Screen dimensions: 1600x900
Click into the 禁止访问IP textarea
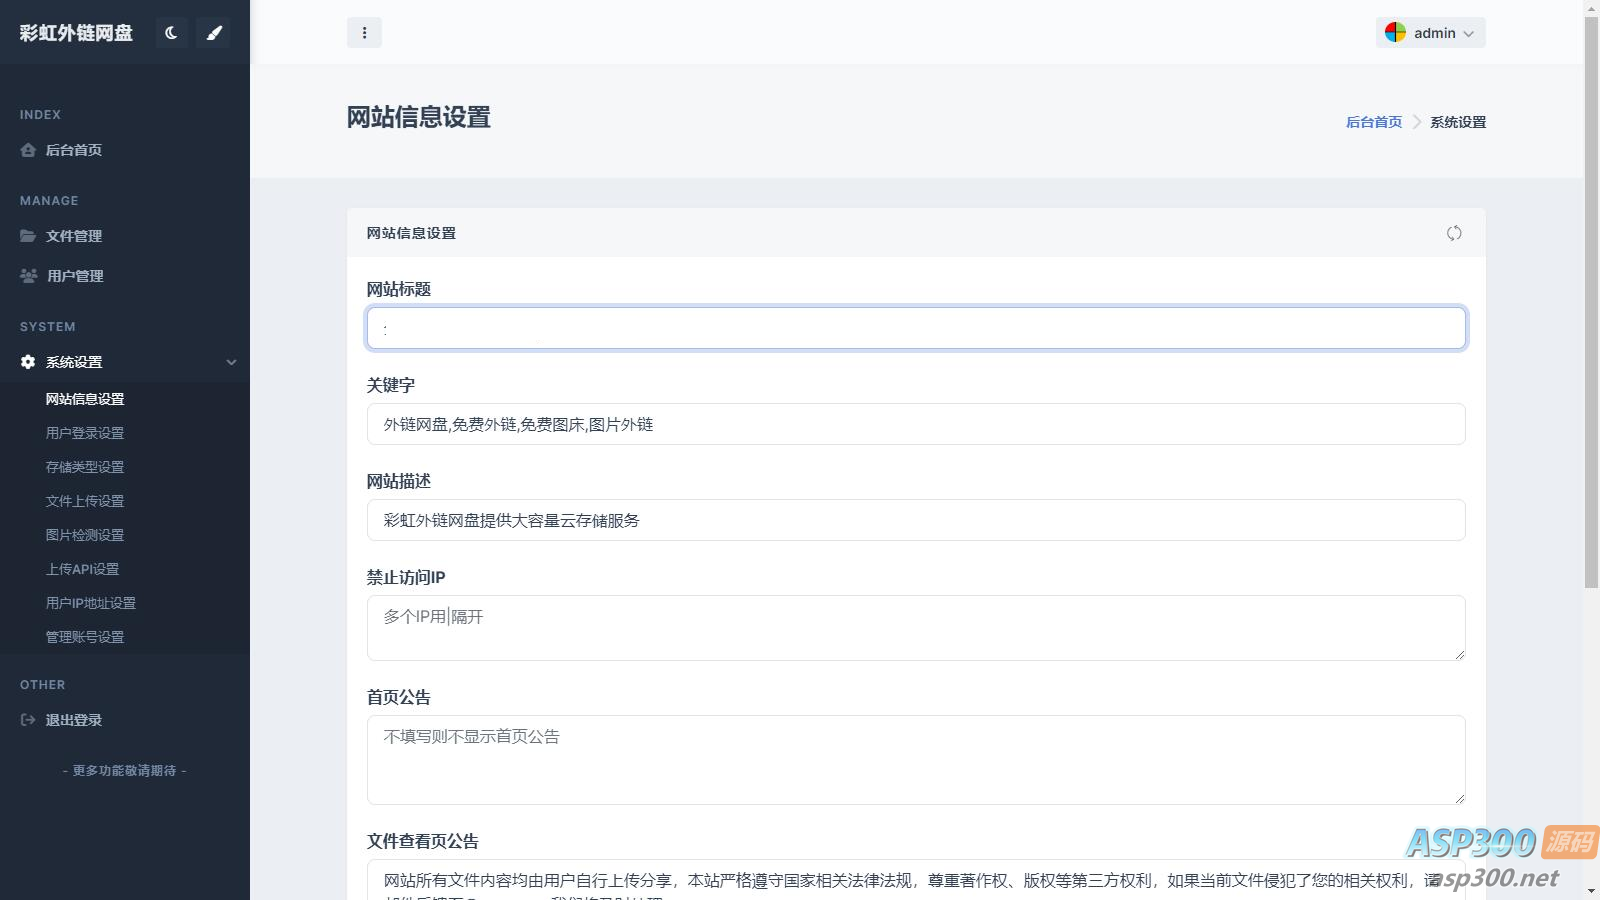(x=915, y=628)
